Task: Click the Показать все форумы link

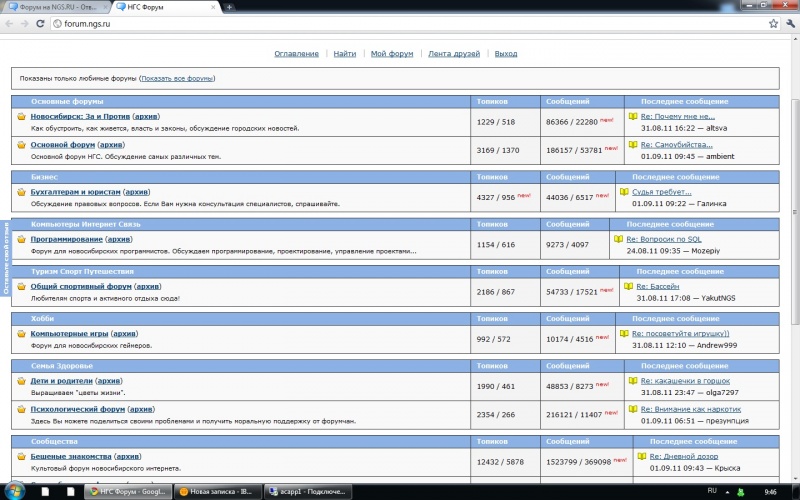Action: [x=177, y=78]
